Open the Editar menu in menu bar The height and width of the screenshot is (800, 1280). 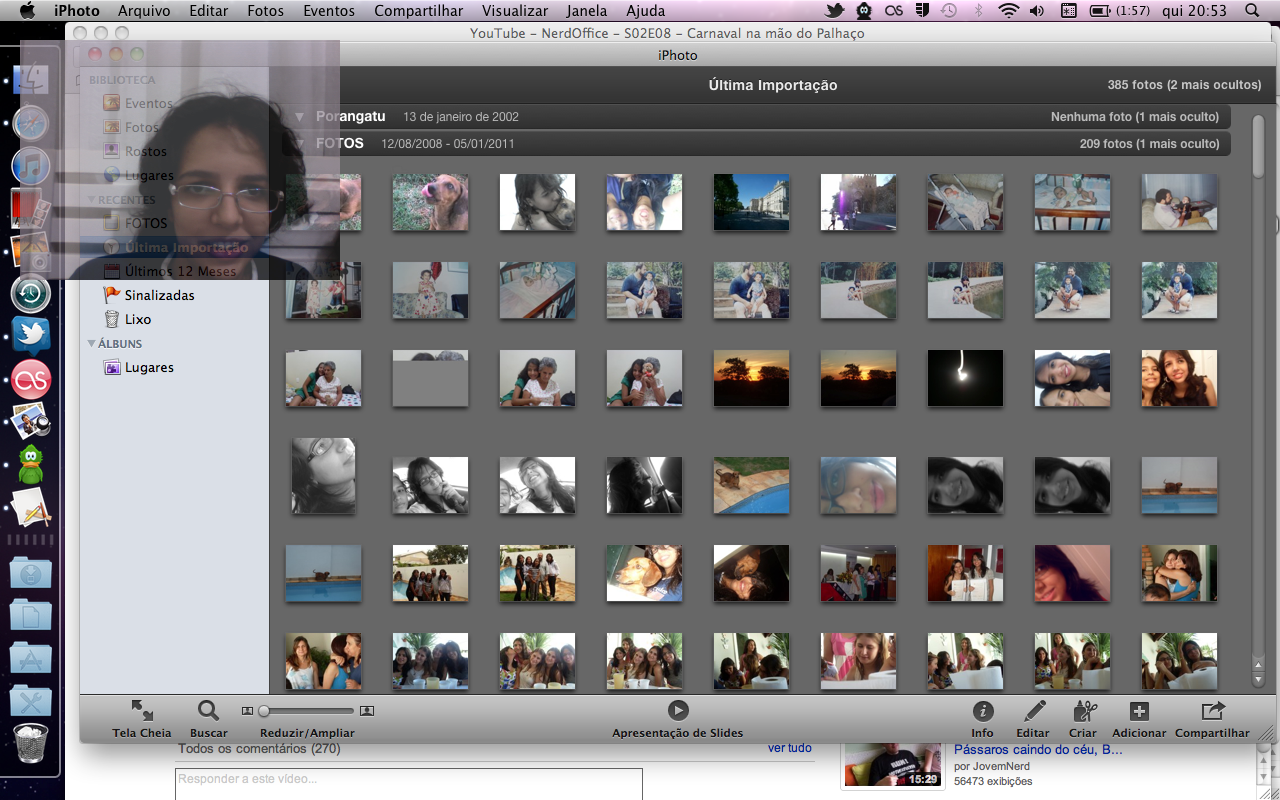(x=208, y=11)
